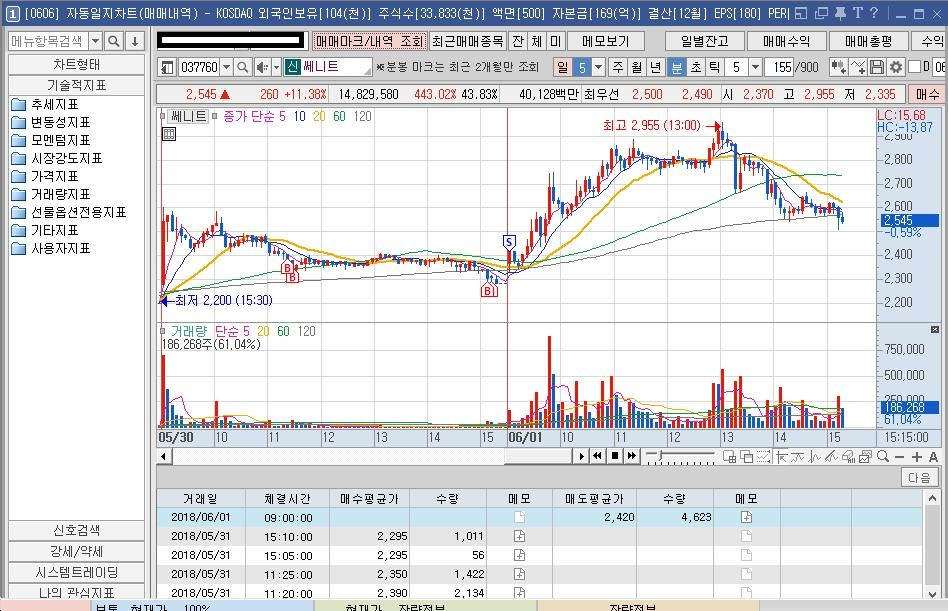
Task: Click the chart list icon left of stock code
Action: click(167, 67)
